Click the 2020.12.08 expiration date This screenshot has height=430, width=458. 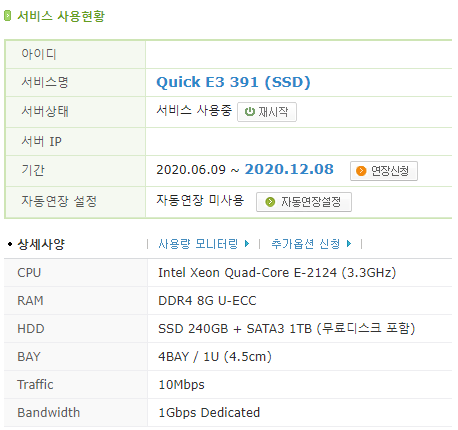tap(289, 169)
